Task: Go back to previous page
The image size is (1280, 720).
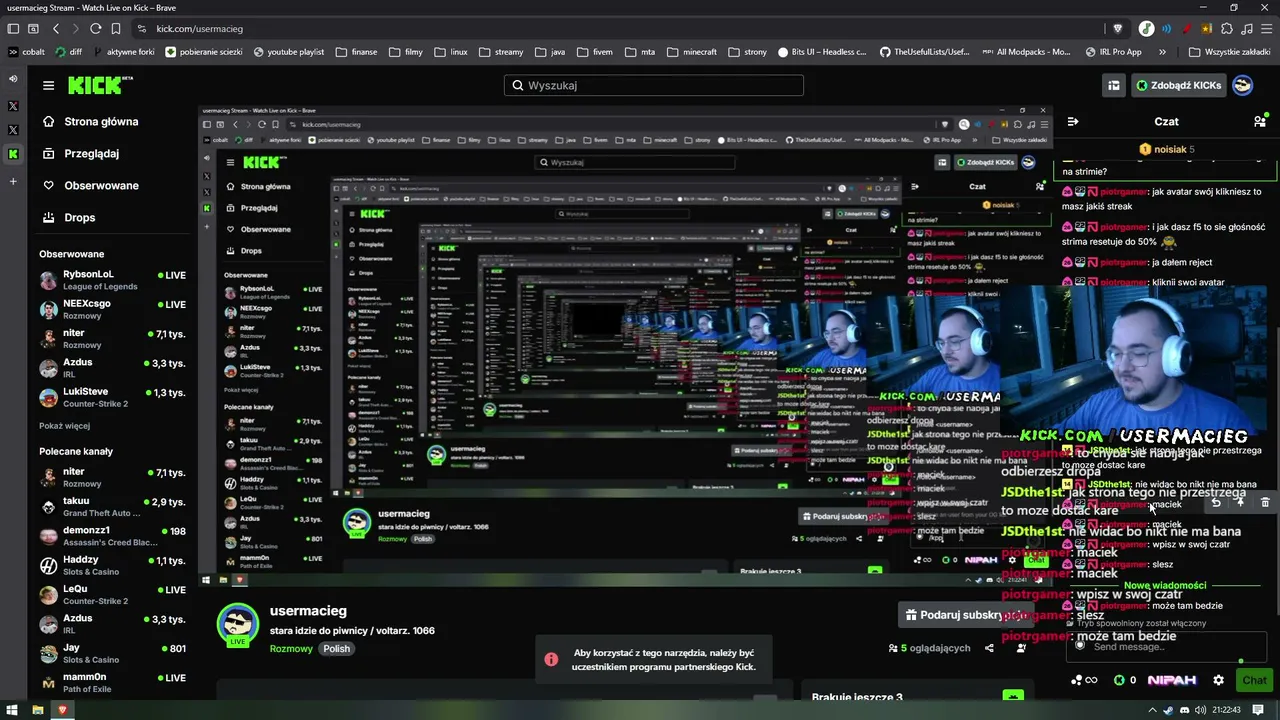Action: click(x=56, y=28)
